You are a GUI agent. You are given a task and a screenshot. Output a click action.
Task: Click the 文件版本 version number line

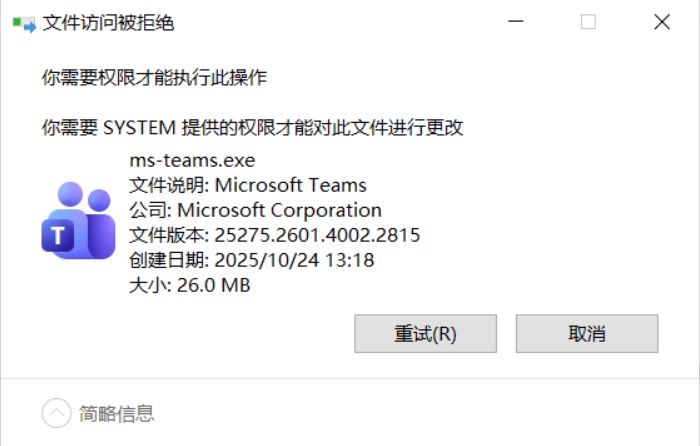coord(274,236)
